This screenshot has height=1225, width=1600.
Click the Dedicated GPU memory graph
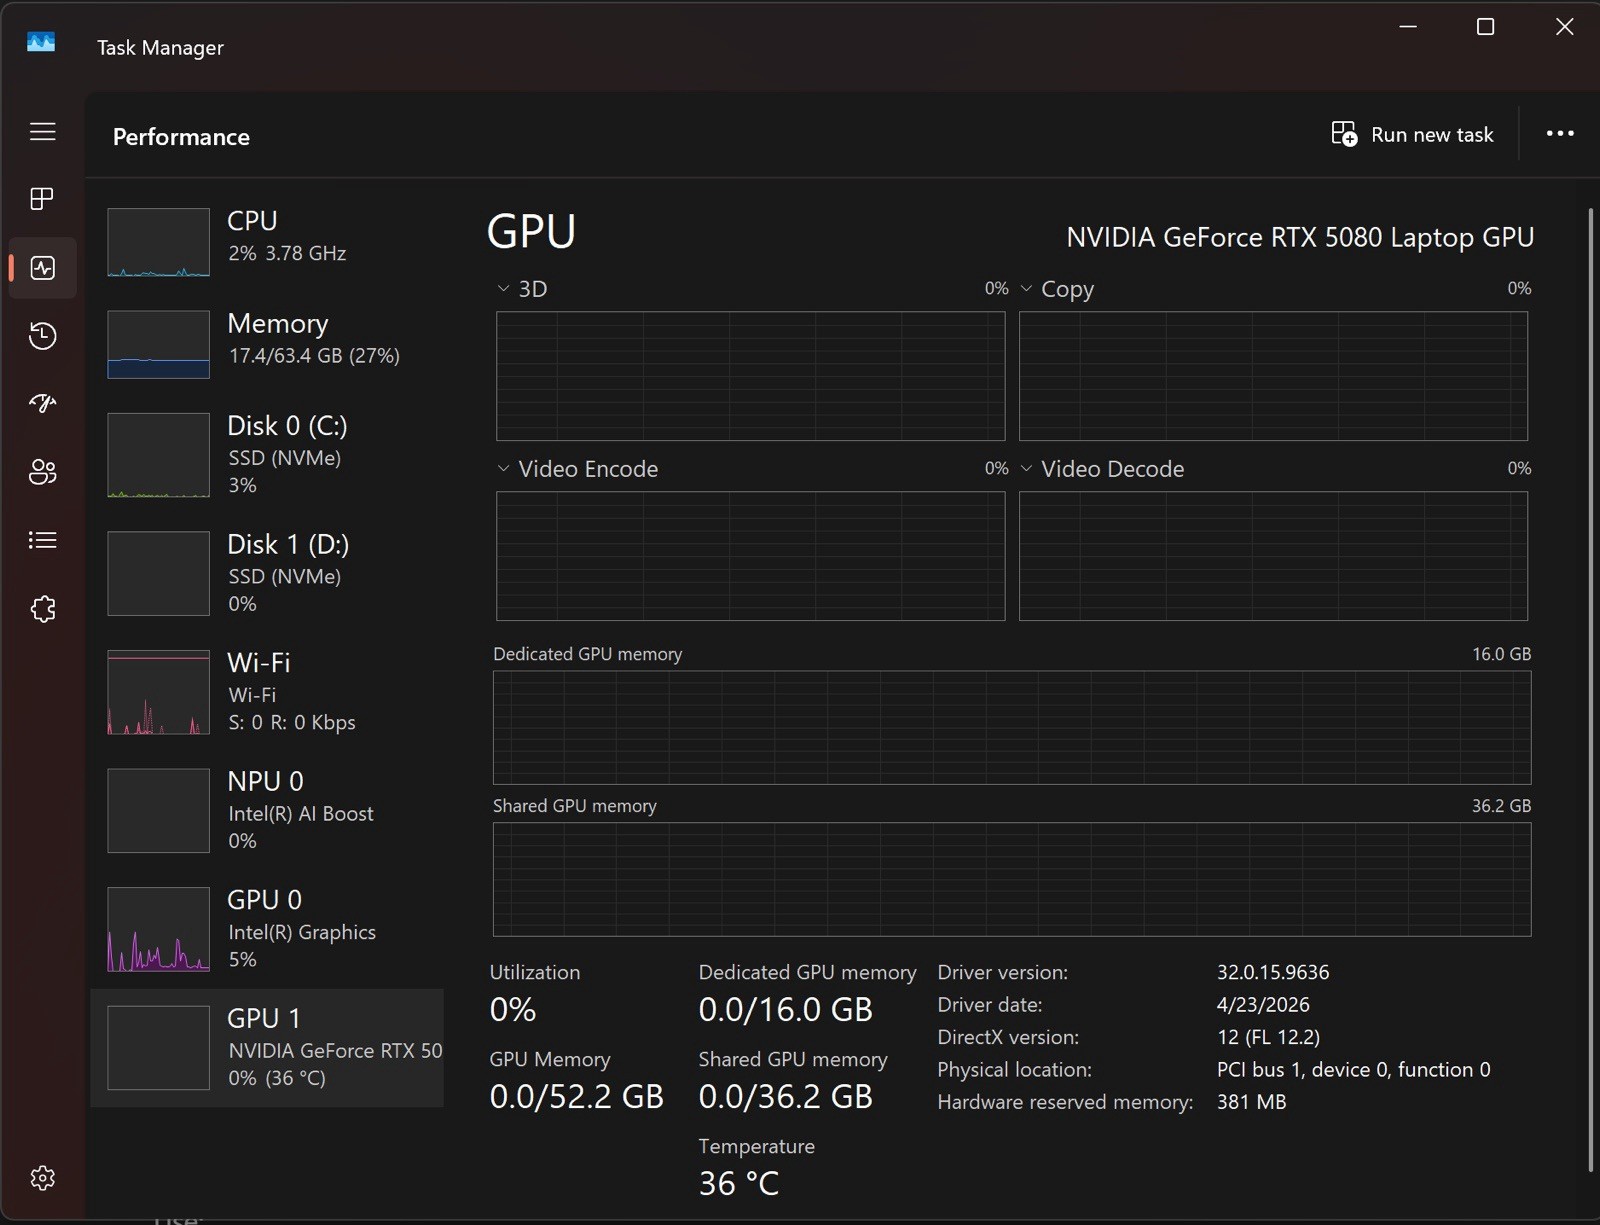(x=1012, y=728)
